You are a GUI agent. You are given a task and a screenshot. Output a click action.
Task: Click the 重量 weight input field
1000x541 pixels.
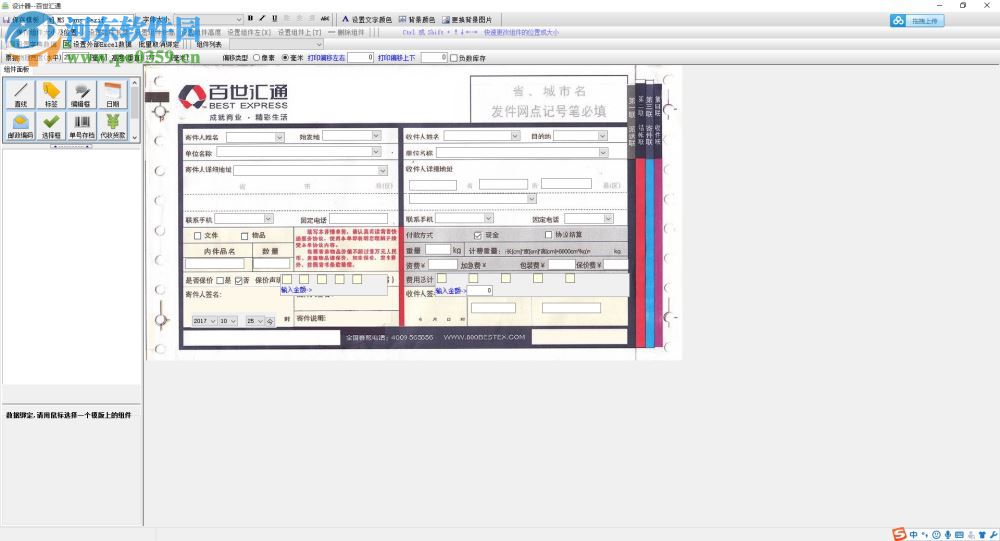[x=438, y=249]
